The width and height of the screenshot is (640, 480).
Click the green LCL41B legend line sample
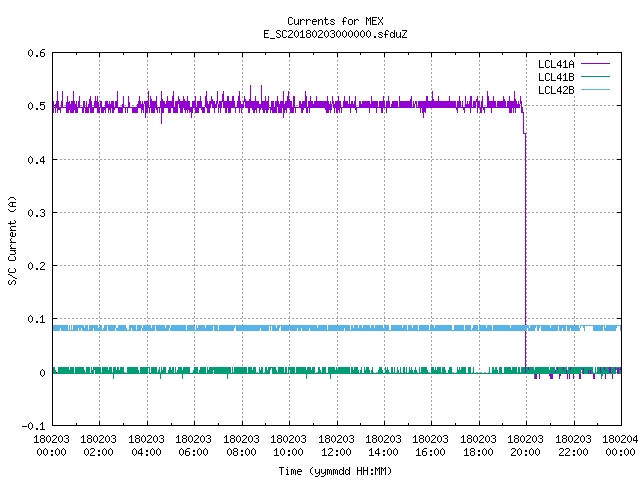595,77
